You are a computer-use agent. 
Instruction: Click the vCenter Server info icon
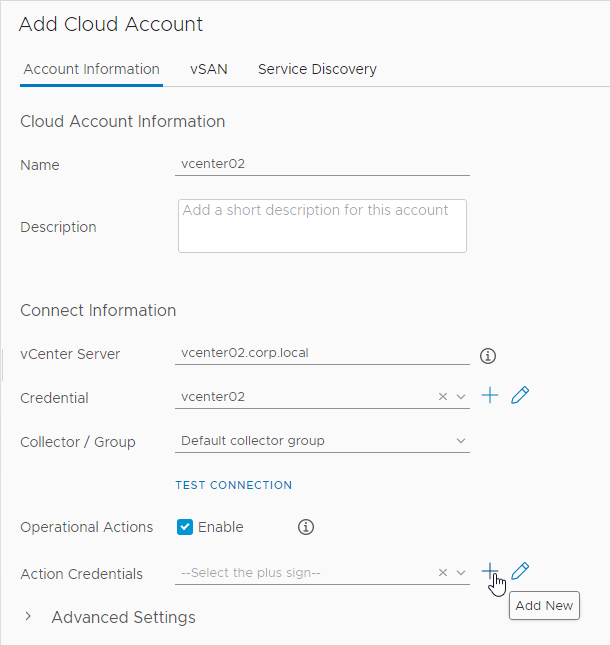(488, 356)
